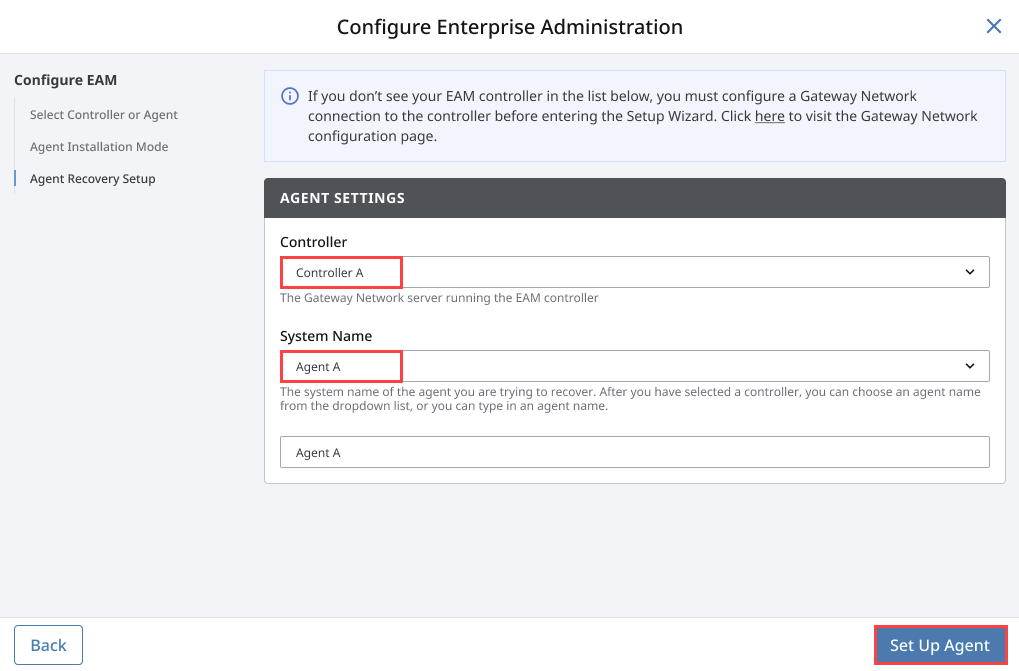Click the Controller field label

[314, 242]
